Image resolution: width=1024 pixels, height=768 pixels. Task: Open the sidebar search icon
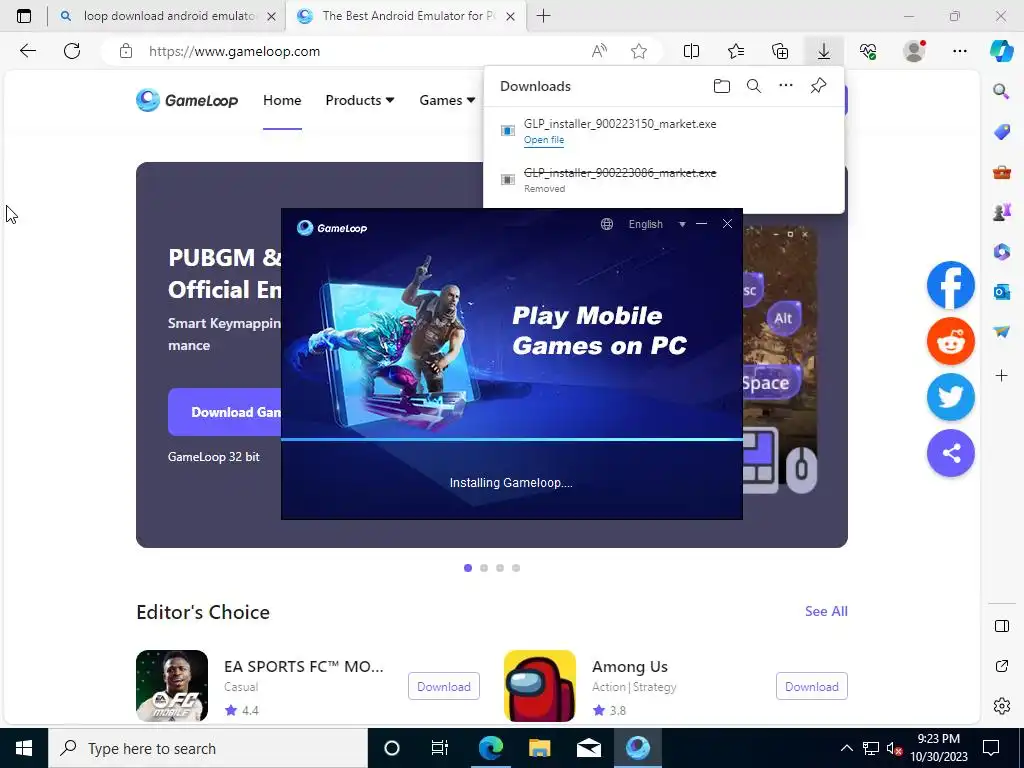click(x=1001, y=91)
